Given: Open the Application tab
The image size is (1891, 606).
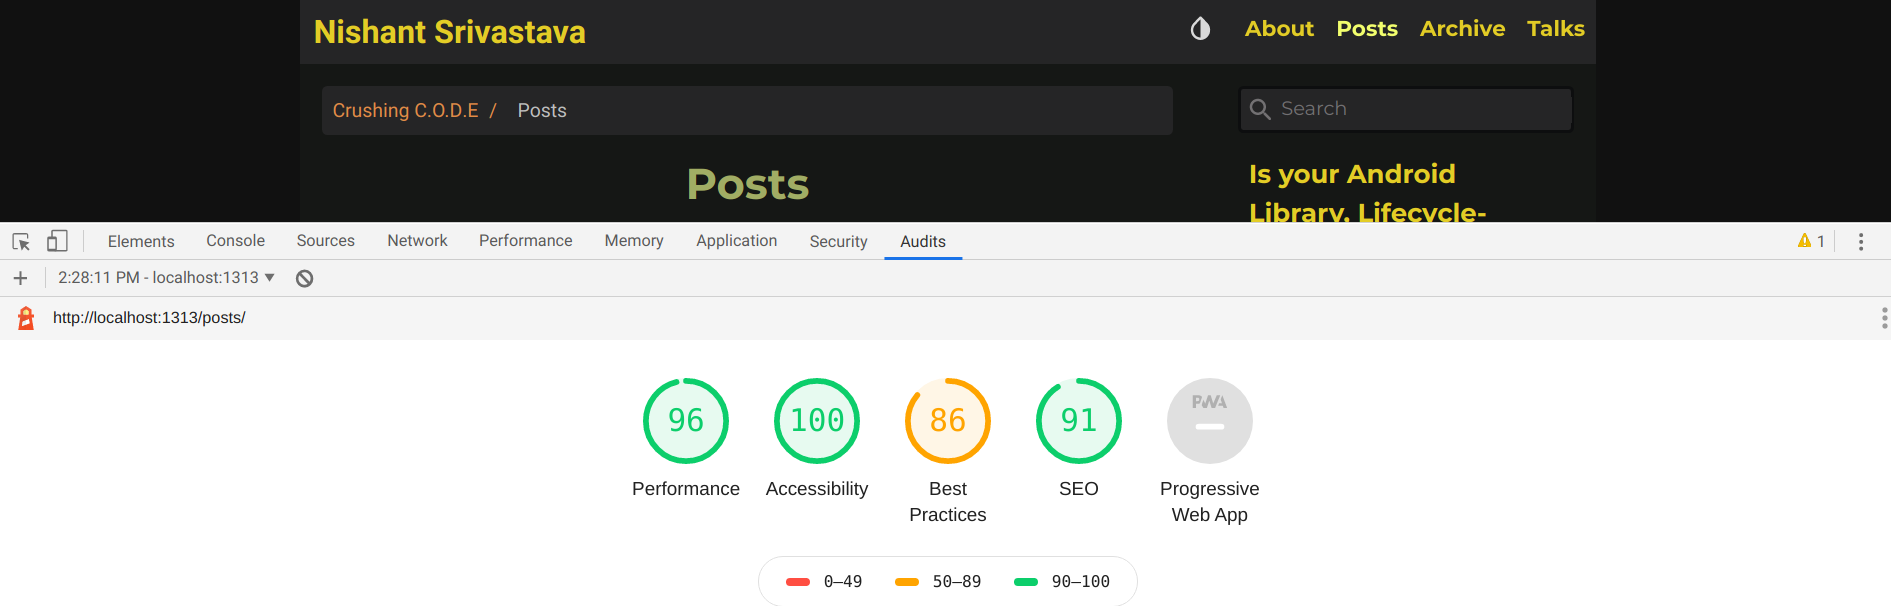Looking at the screenshot, I should tap(736, 241).
